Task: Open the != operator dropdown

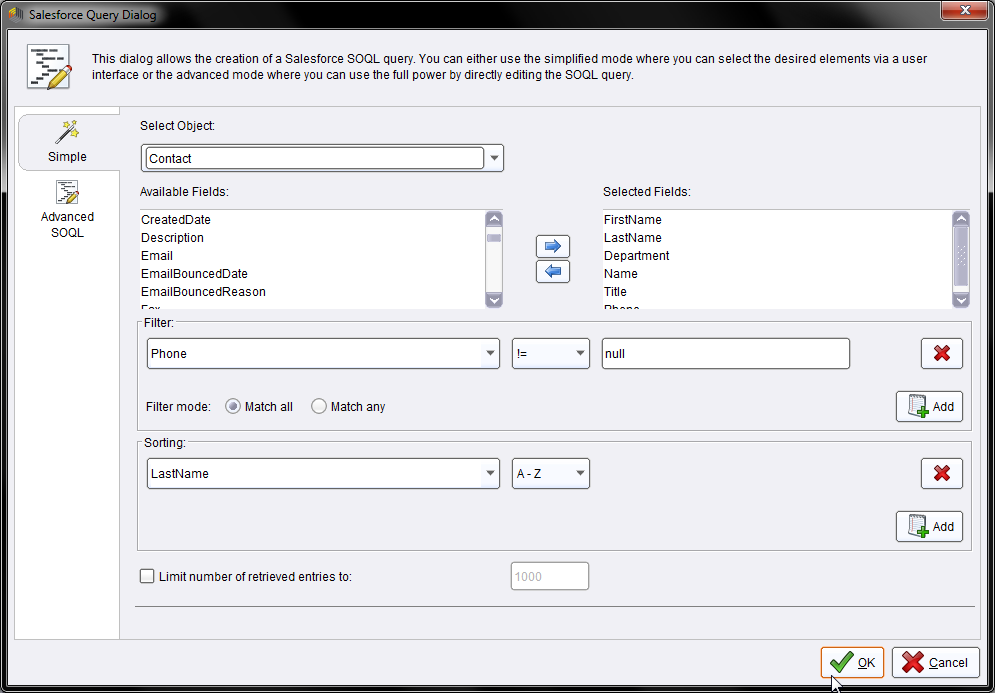Action: tap(580, 354)
